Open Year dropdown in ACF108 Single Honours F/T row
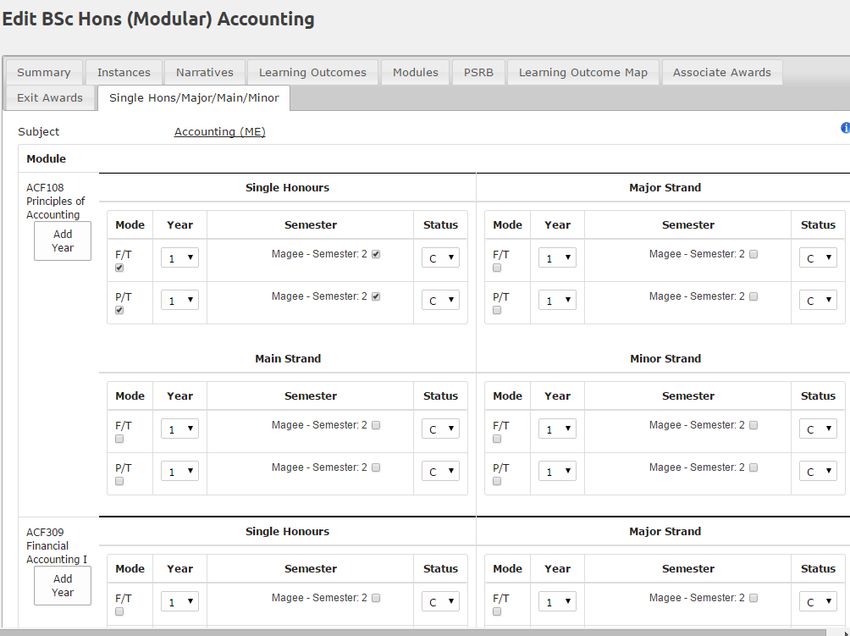 [180, 258]
